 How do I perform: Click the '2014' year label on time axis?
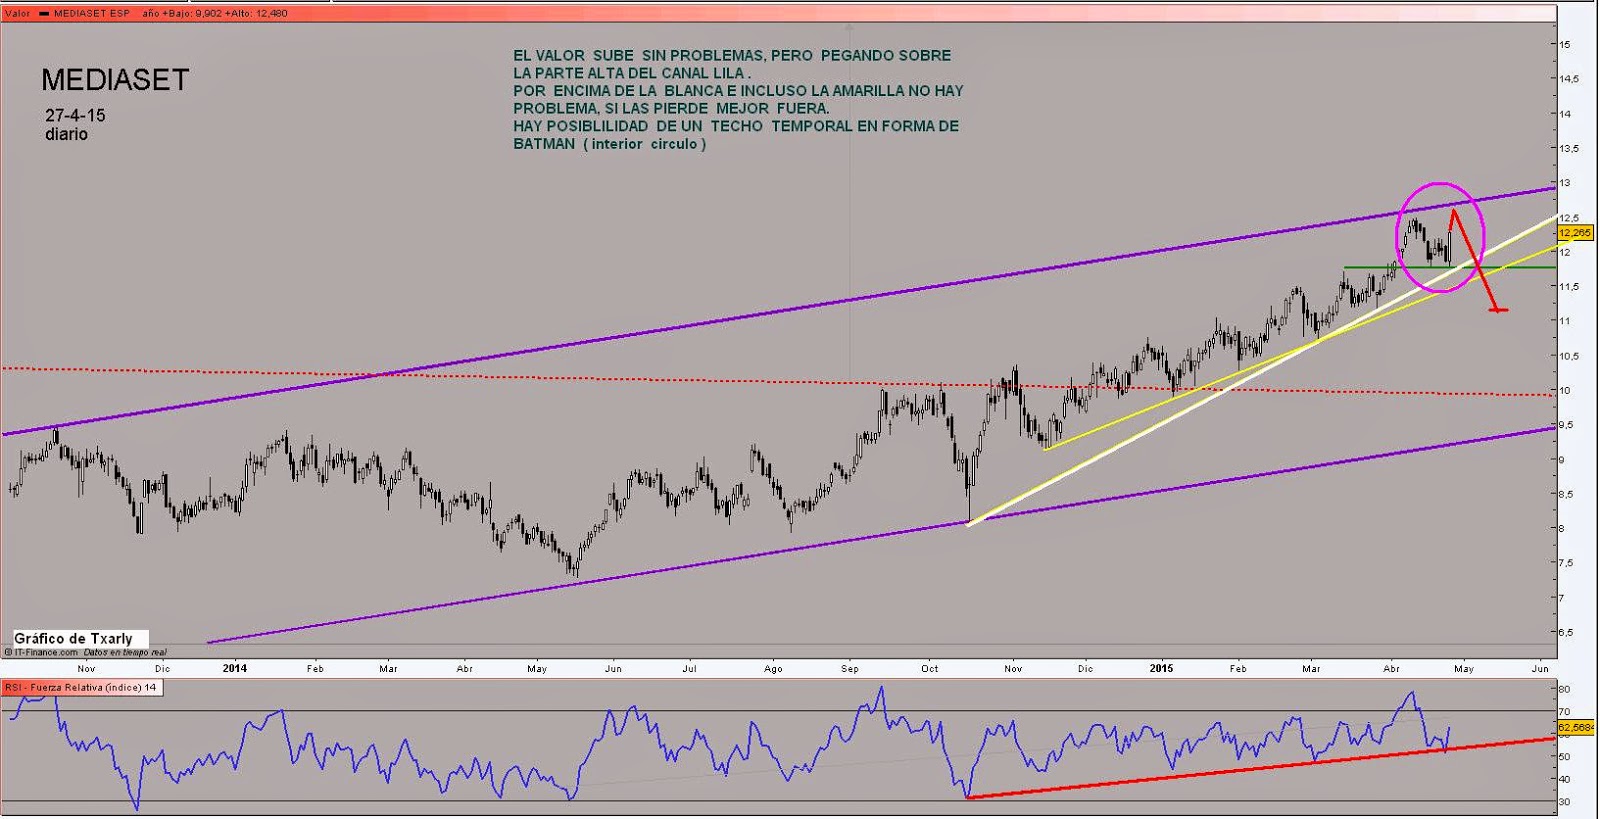[234, 668]
